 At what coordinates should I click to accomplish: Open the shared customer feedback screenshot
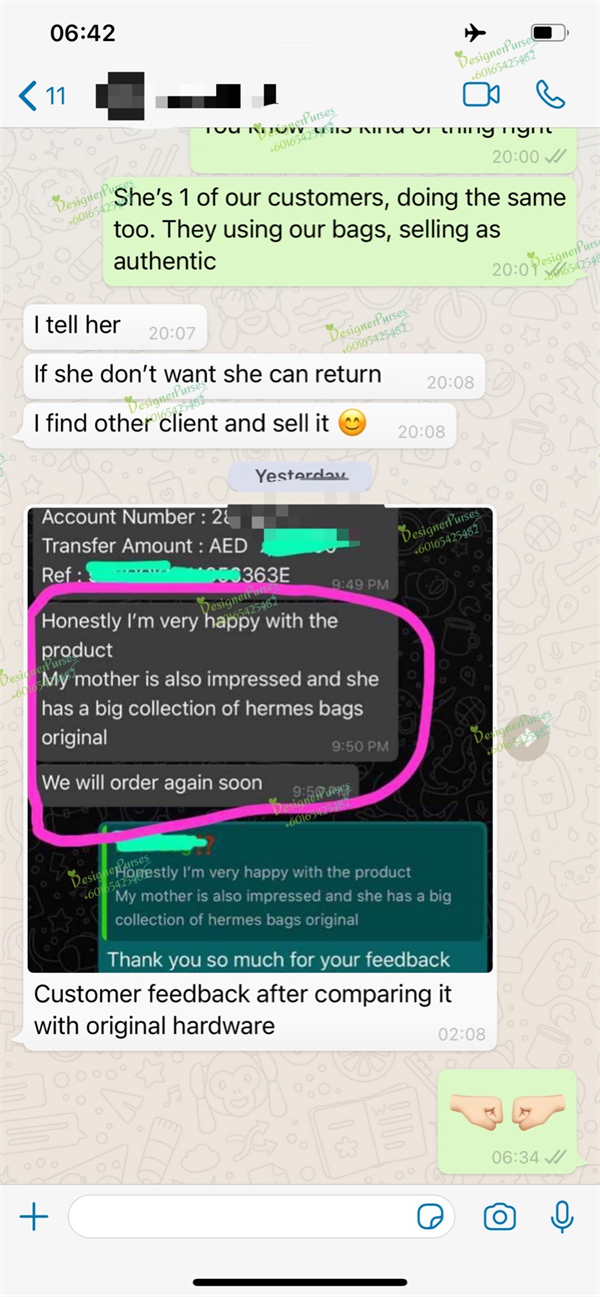click(x=260, y=738)
